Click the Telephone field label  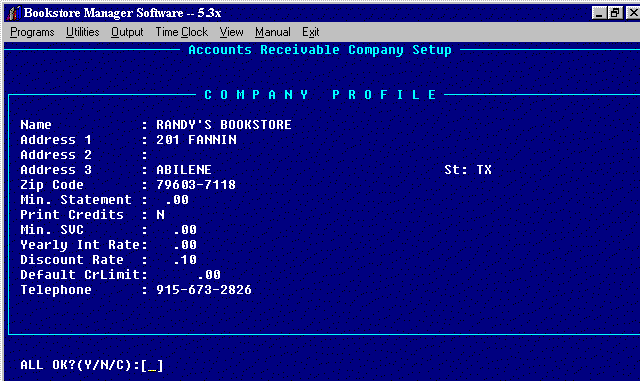56,290
